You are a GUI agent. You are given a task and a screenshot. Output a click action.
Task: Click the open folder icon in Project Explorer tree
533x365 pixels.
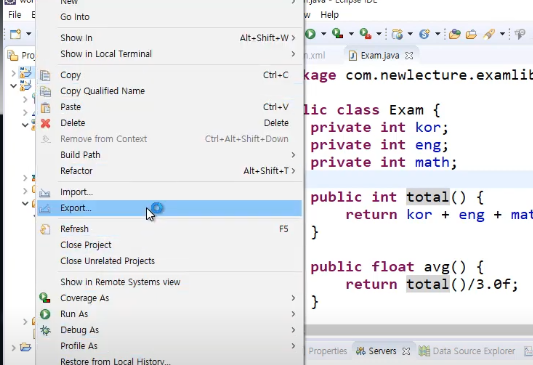pos(25,348)
